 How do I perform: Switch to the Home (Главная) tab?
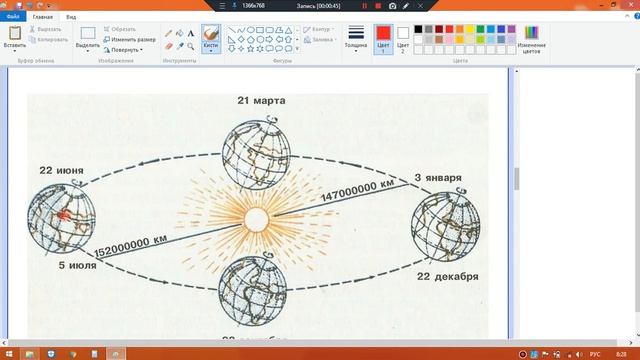coord(43,17)
